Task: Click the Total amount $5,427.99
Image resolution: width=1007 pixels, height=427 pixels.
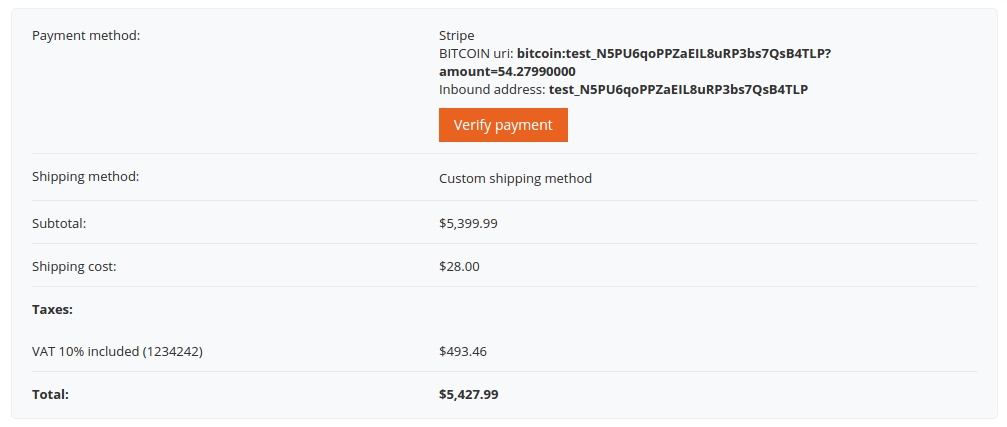Action: click(469, 394)
